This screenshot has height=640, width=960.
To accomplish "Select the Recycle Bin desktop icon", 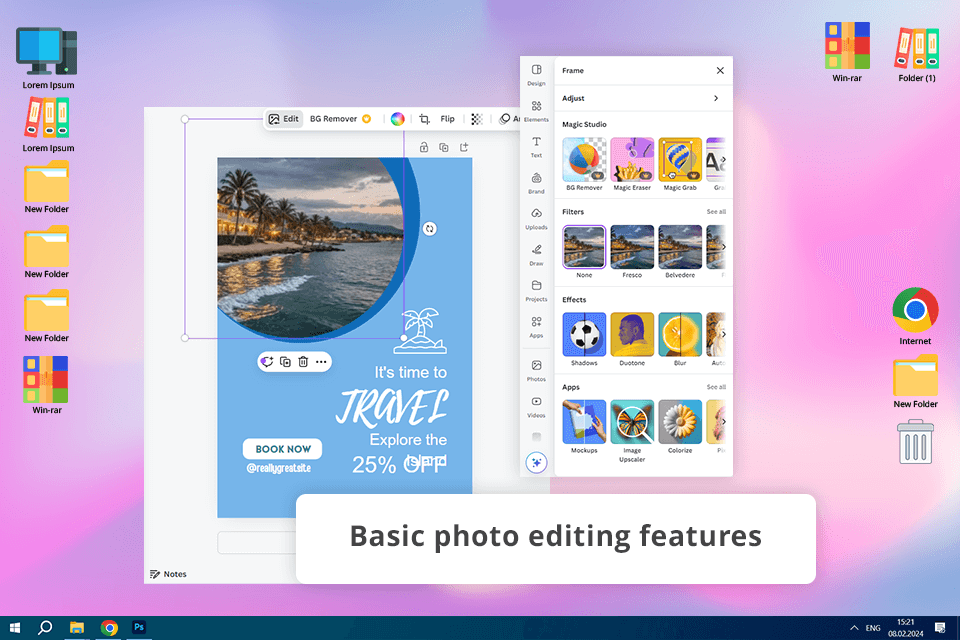I will point(915,442).
